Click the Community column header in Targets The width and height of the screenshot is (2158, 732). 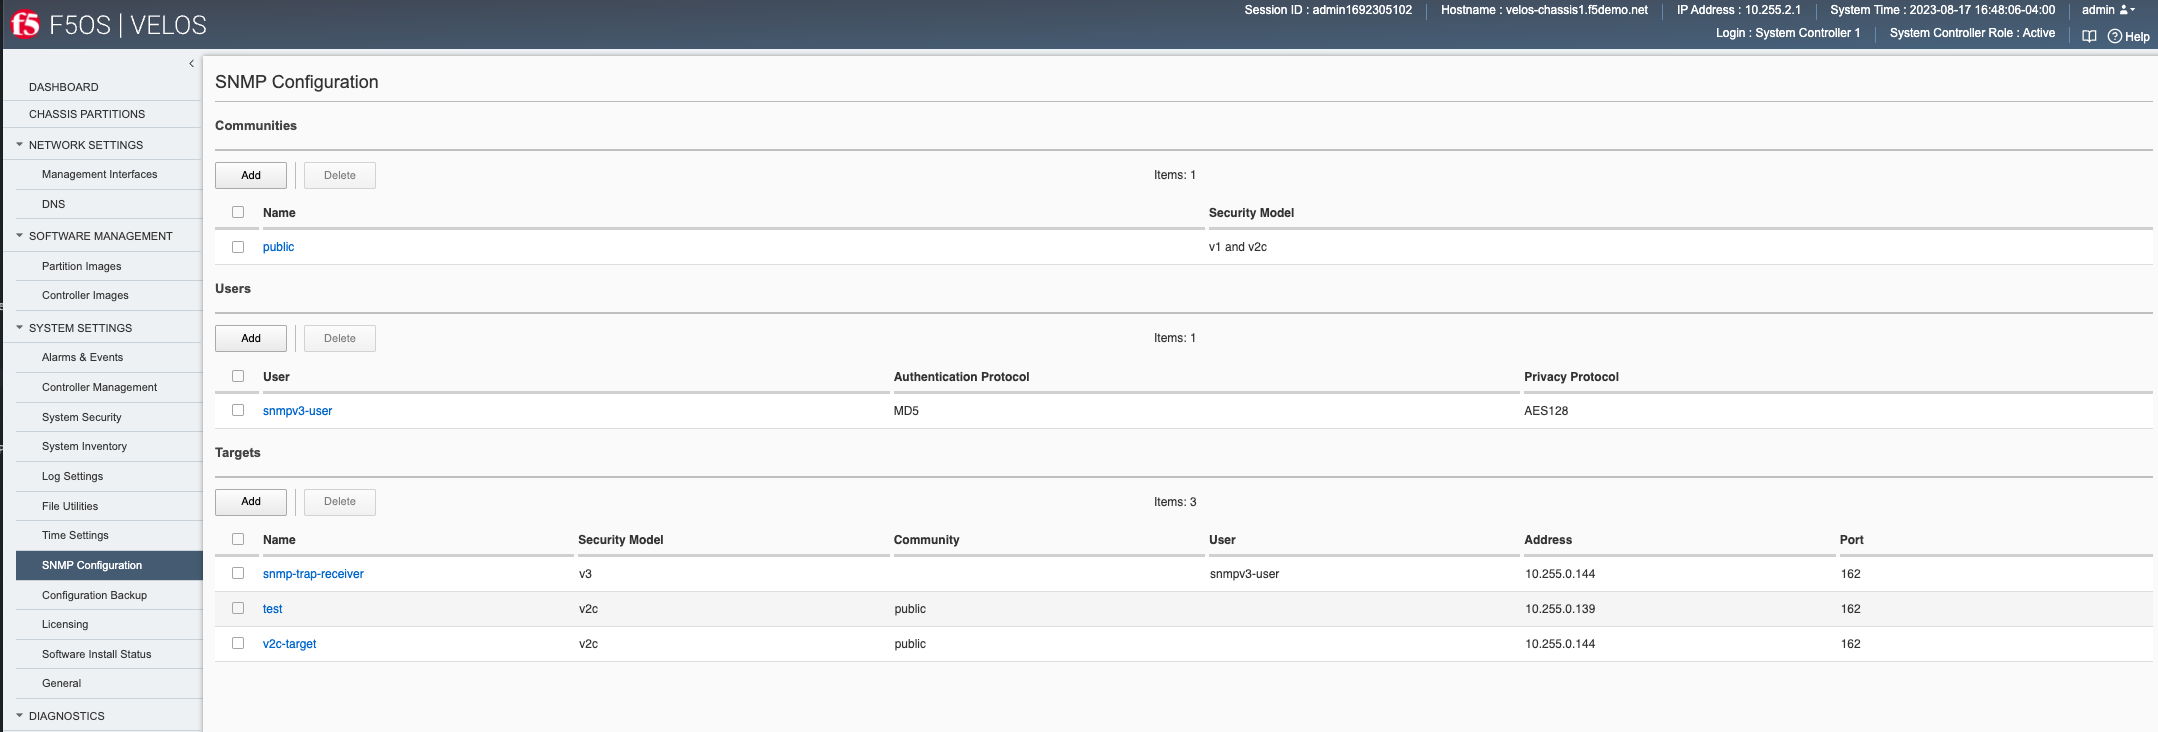click(926, 540)
